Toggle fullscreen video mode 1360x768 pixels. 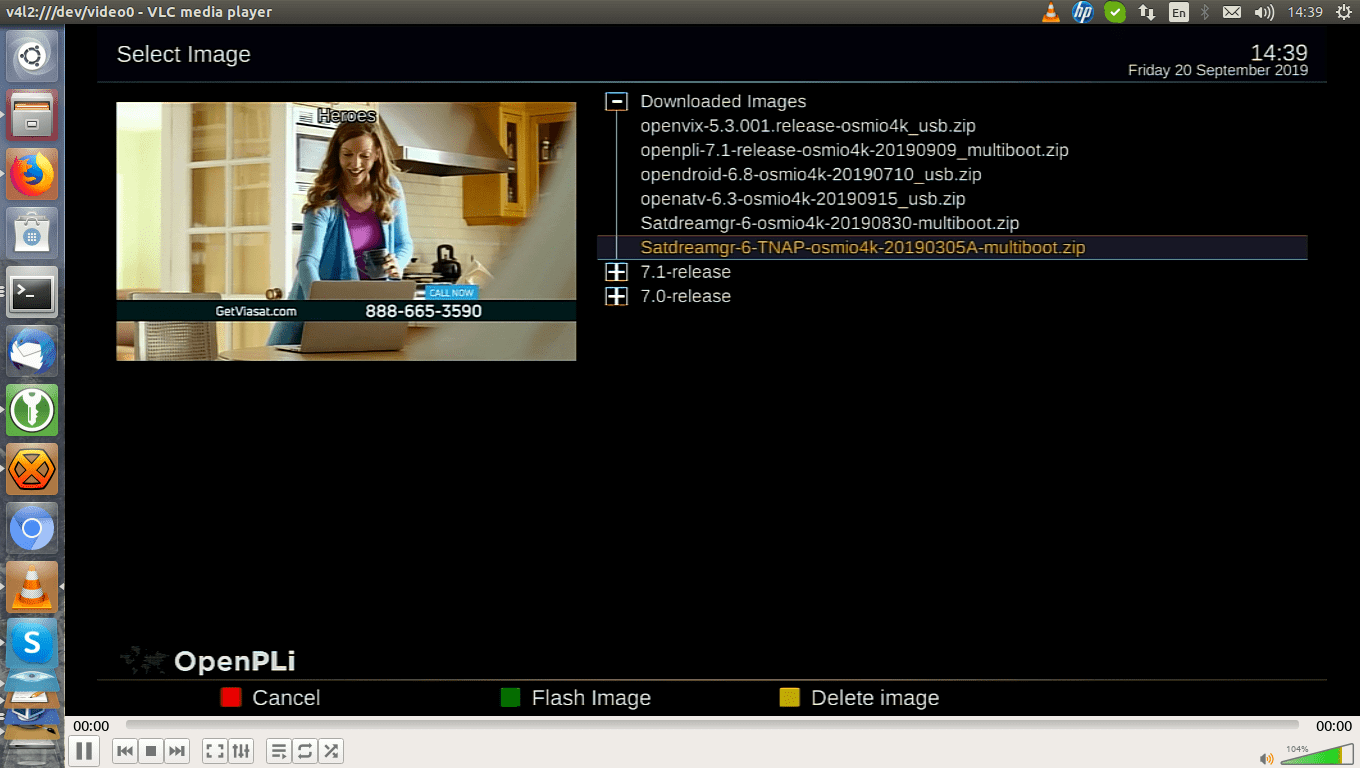pyautogui.click(x=215, y=751)
